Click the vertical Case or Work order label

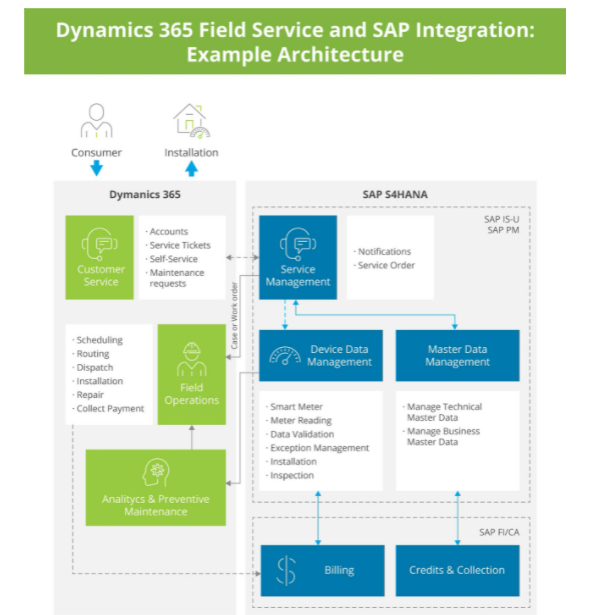coord(234,316)
